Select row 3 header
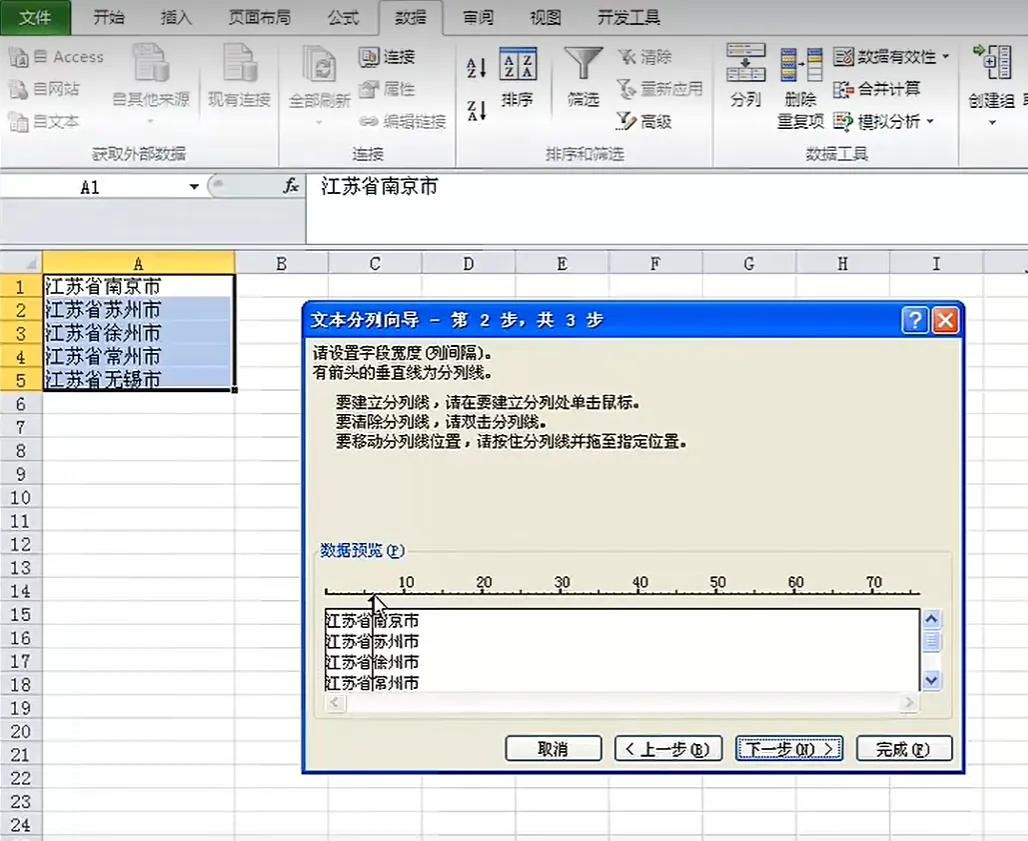The height and width of the screenshot is (841, 1028). point(21,334)
